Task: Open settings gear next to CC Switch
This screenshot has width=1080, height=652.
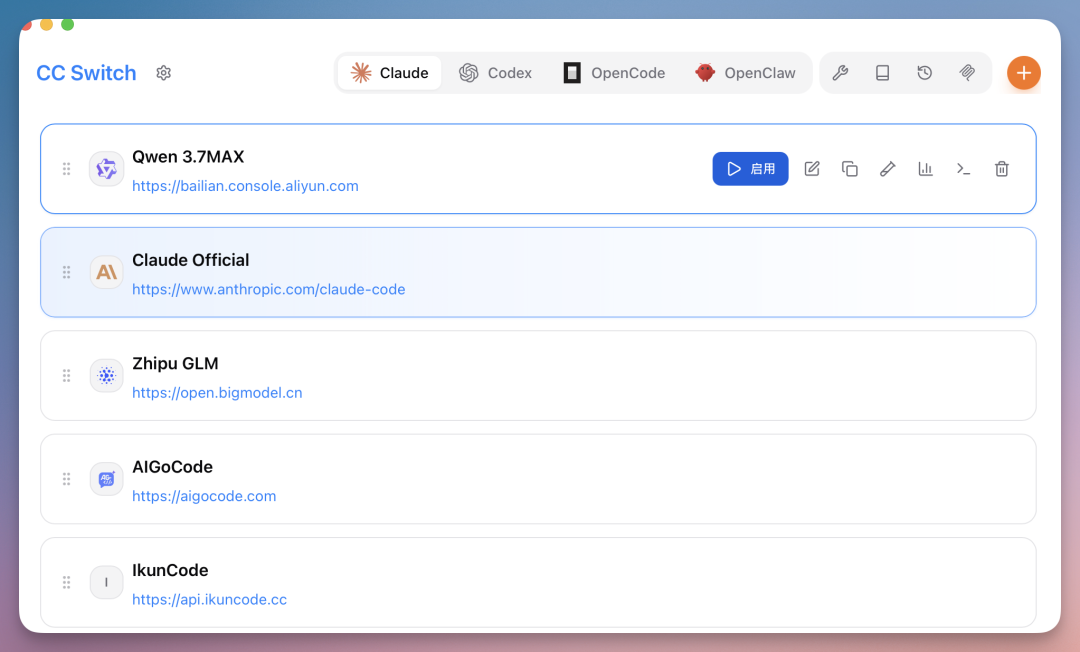Action: click(163, 73)
